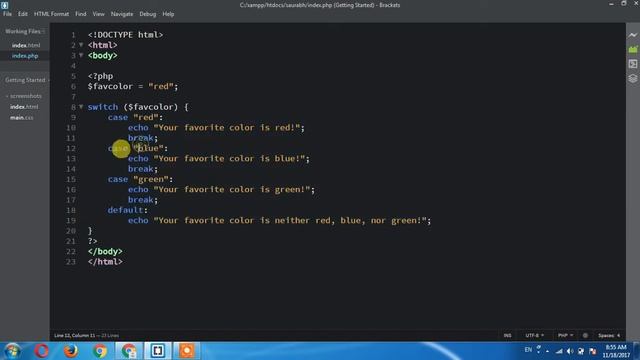Click the closing </html> tag on line 23
640x360 pixels.
click(105, 262)
